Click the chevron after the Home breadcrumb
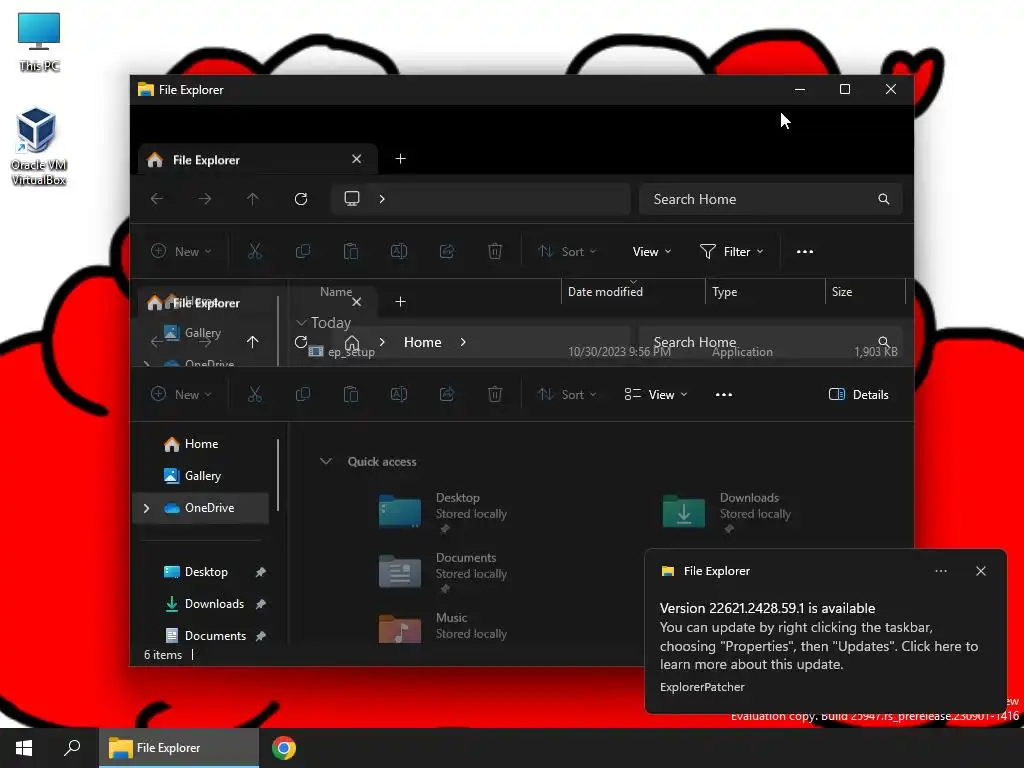 (x=463, y=342)
